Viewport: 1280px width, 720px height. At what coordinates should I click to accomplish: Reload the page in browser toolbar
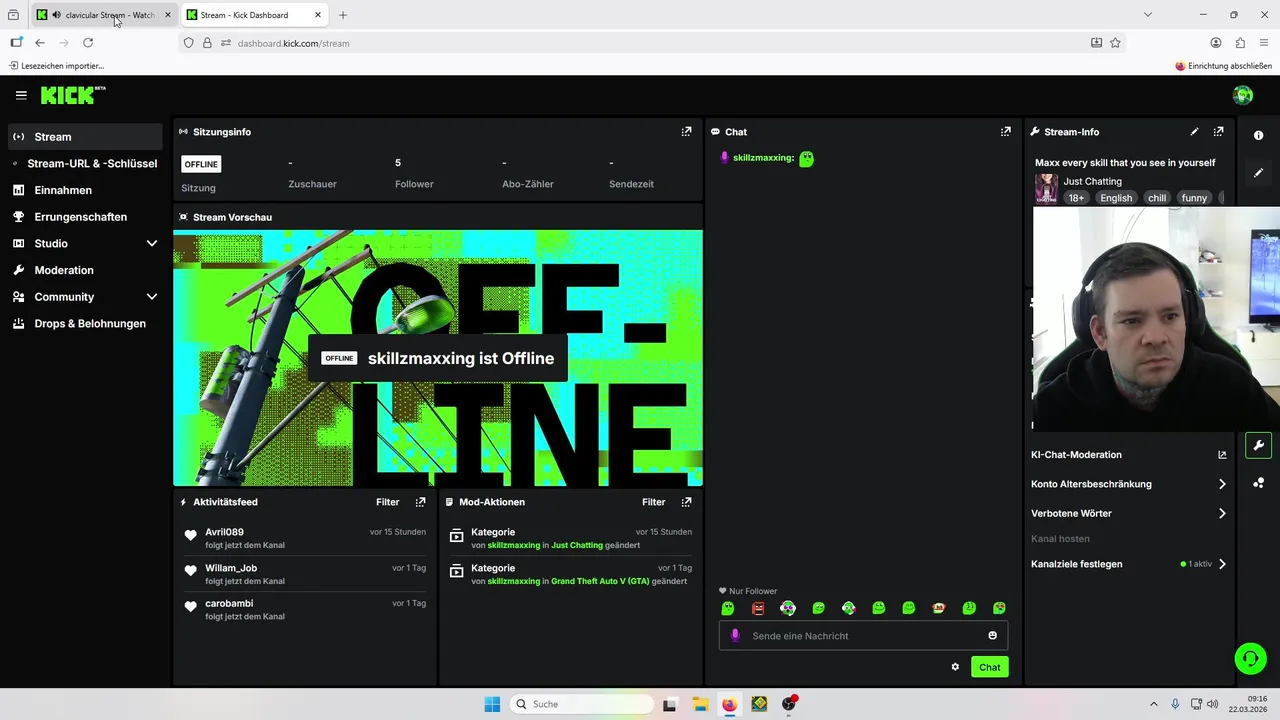coord(88,43)
